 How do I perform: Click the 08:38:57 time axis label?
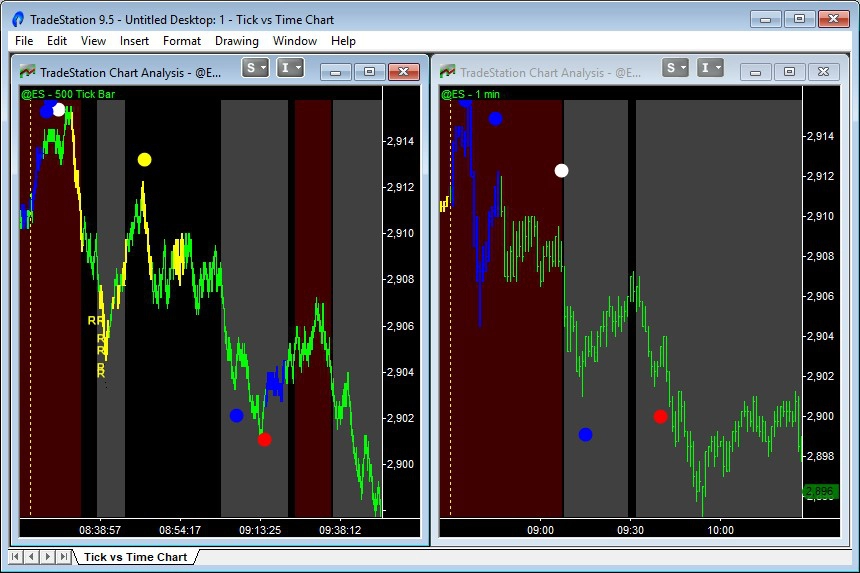[x=100, y=530]
